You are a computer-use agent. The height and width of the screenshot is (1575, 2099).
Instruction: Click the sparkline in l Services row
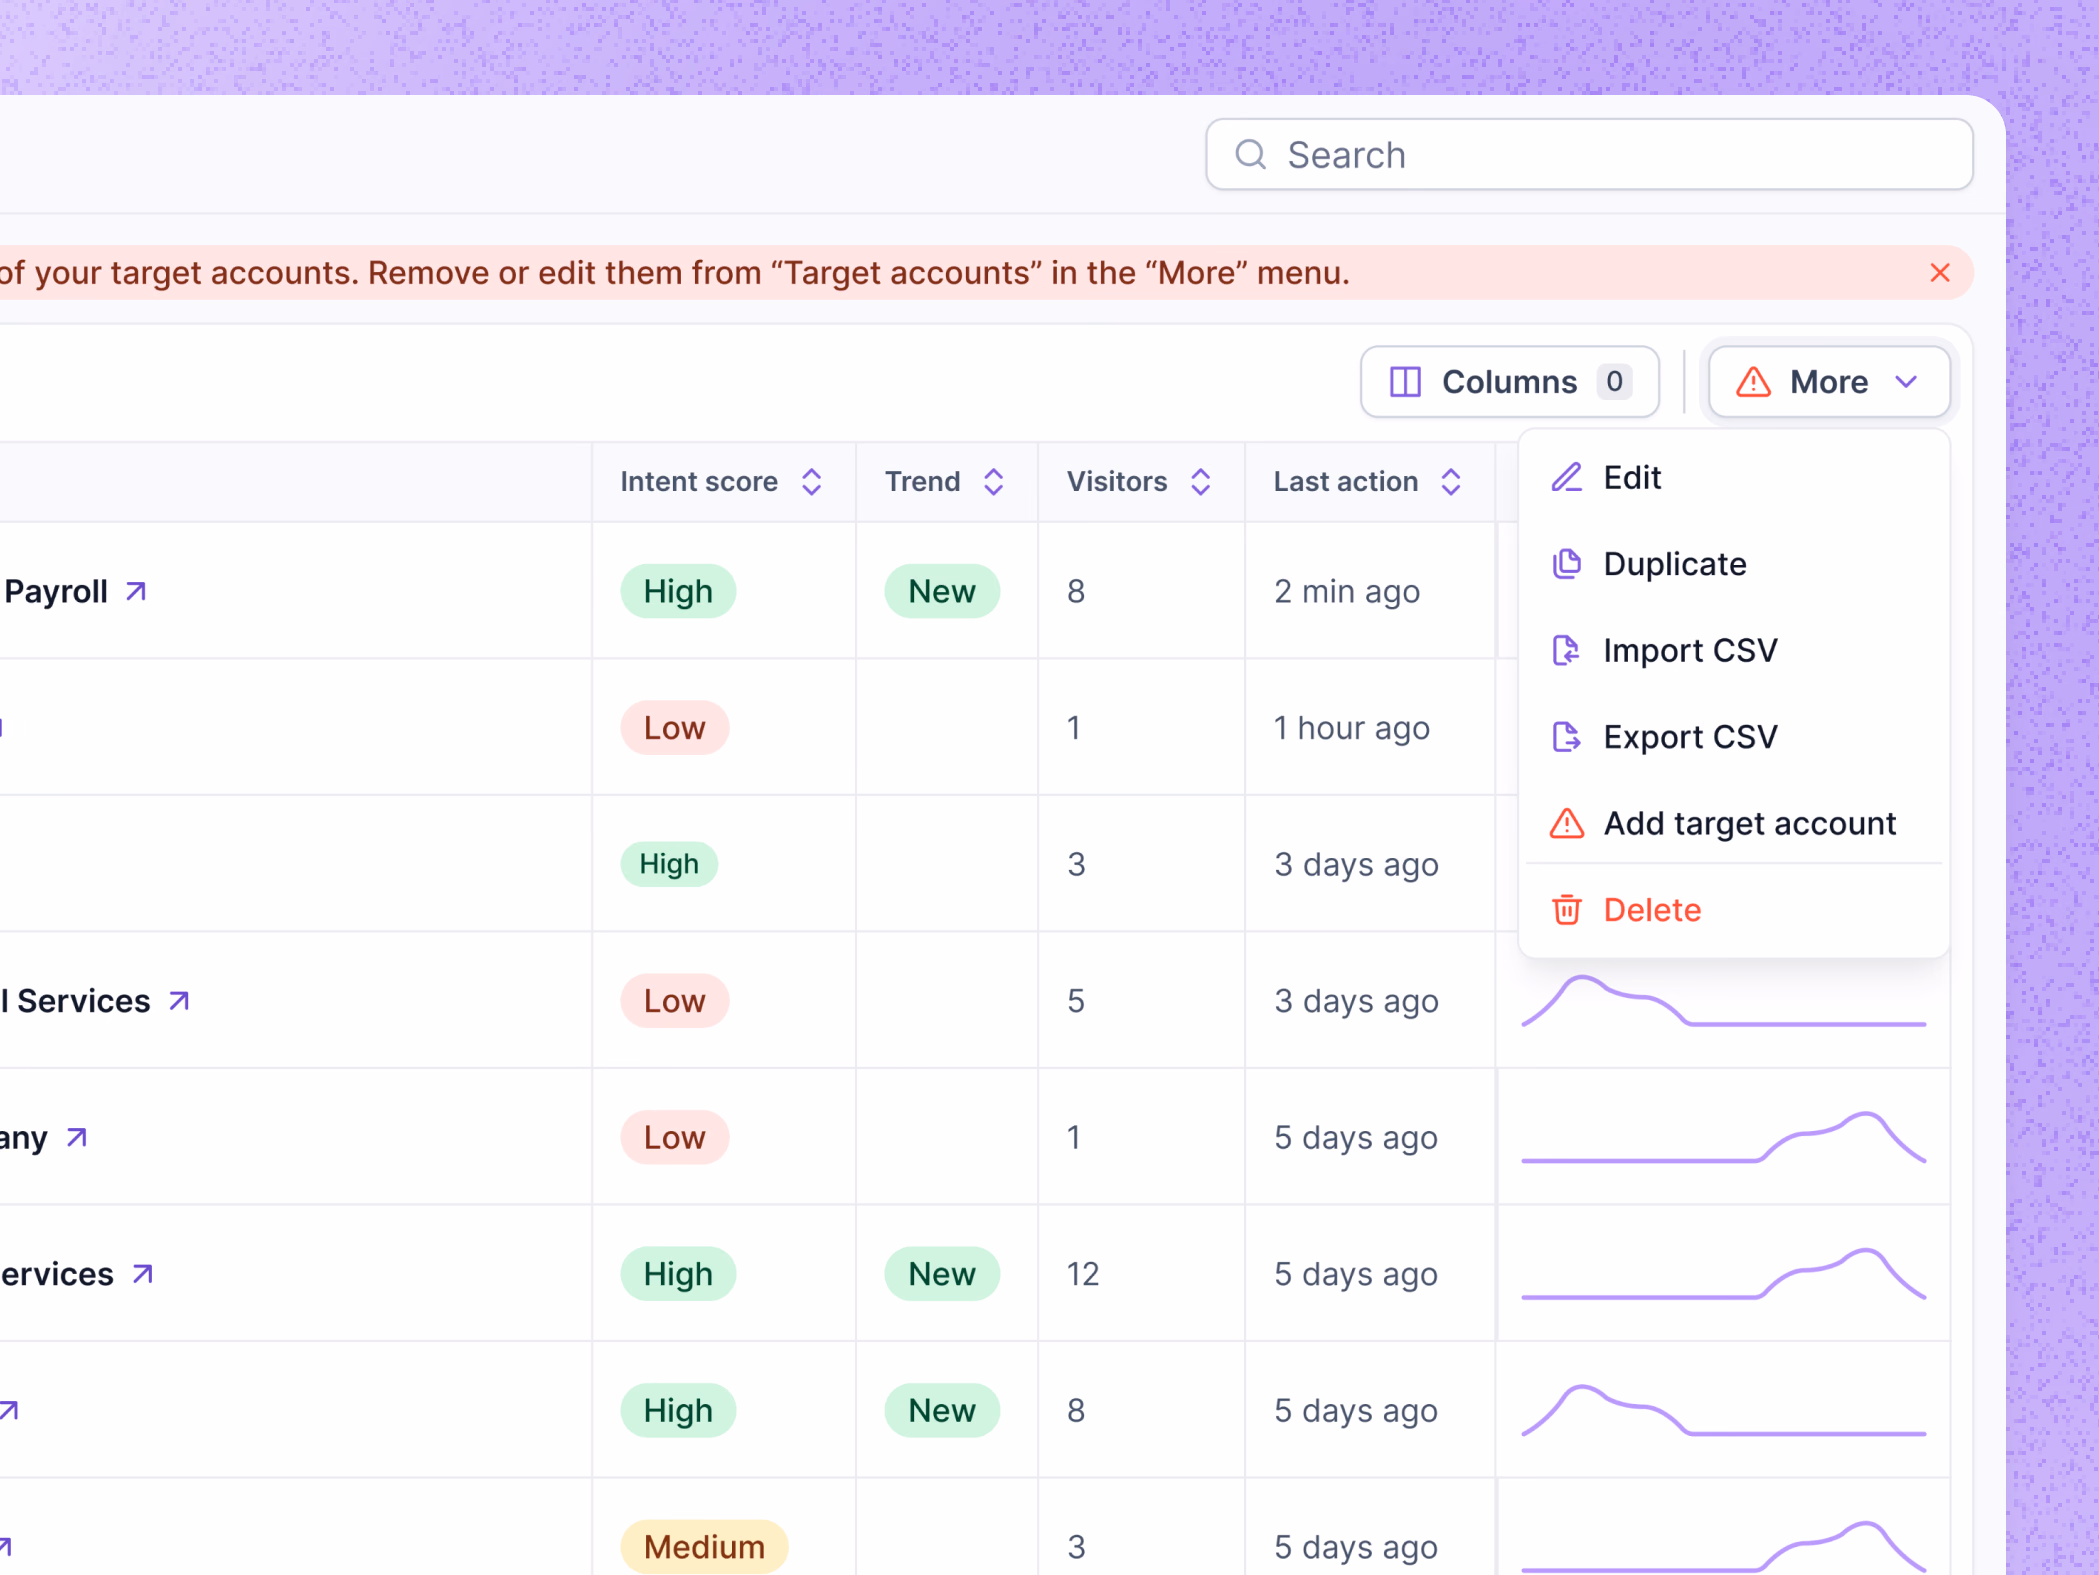point(1724,1001)
